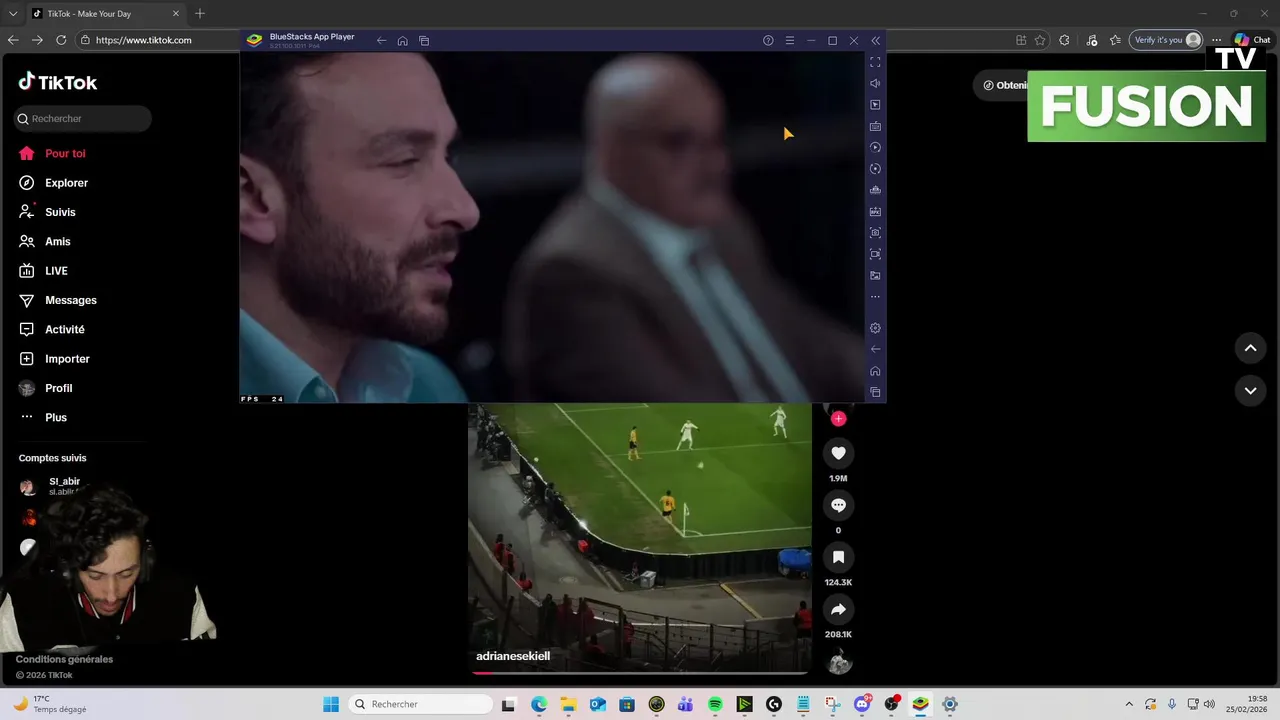Go to previous video with up chevron
The height and width of the screenshot is (720, 1280).
pyautogui.click(x=1250, y=348)
